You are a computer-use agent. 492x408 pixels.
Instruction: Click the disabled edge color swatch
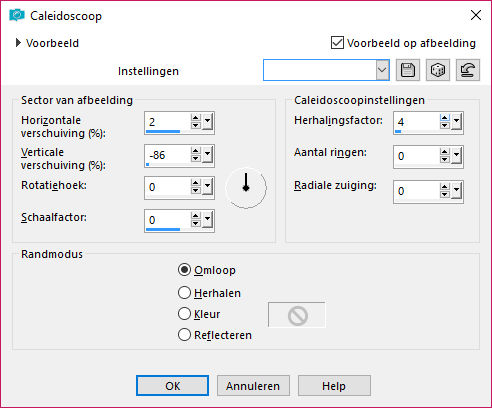click(x=297, y=315)
